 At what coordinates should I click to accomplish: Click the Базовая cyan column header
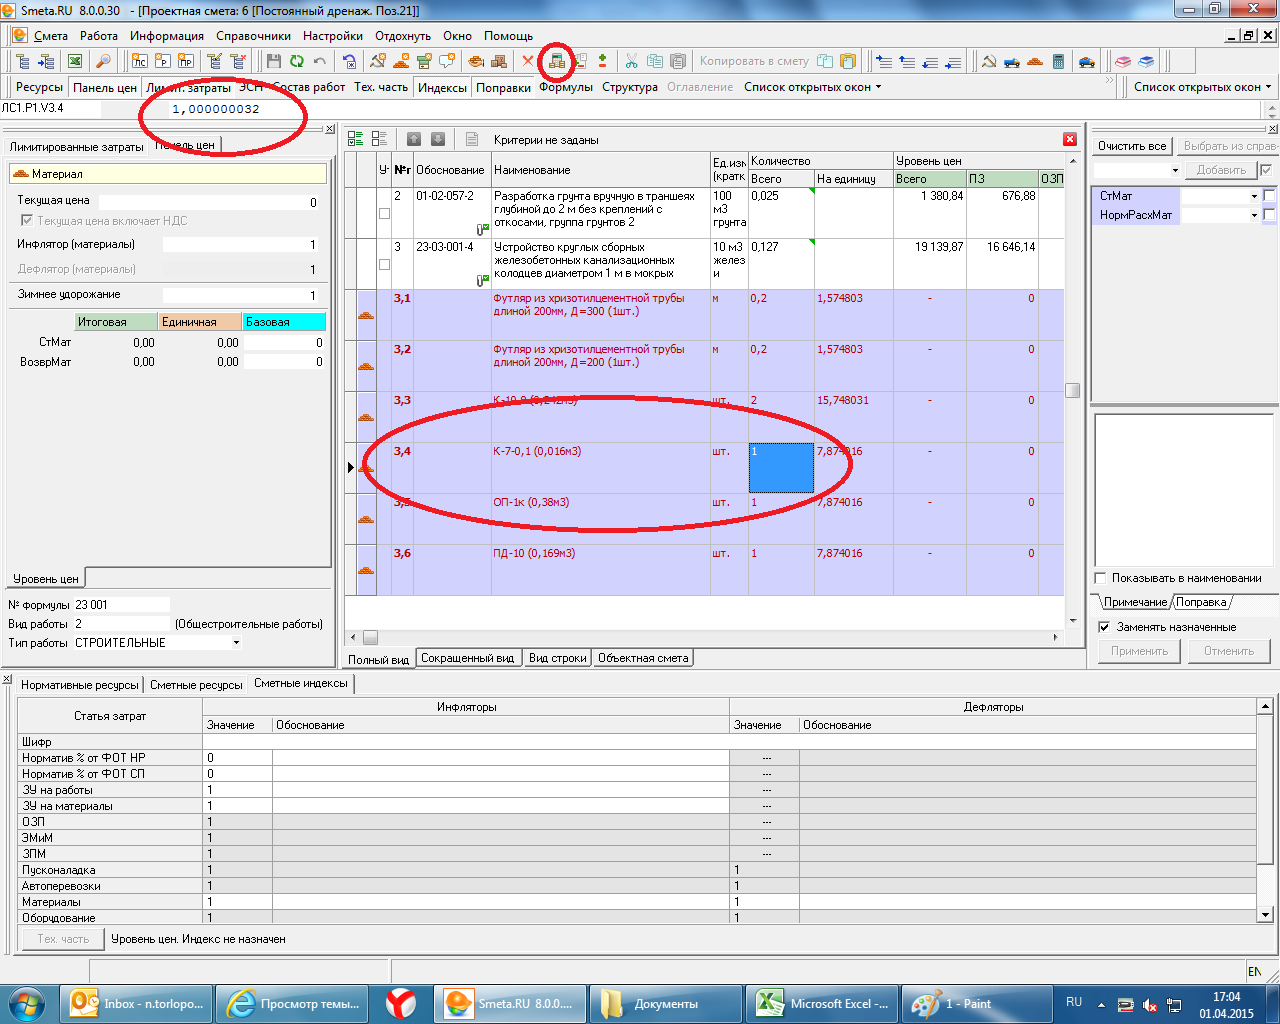(x=284, y=322)
